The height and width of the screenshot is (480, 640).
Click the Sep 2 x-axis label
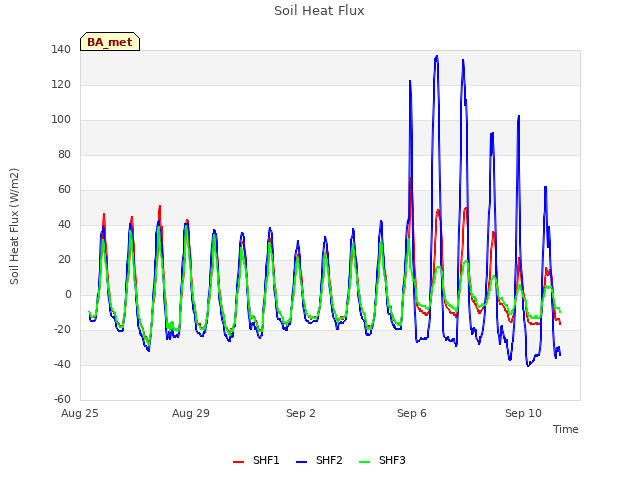pos(301,413)
